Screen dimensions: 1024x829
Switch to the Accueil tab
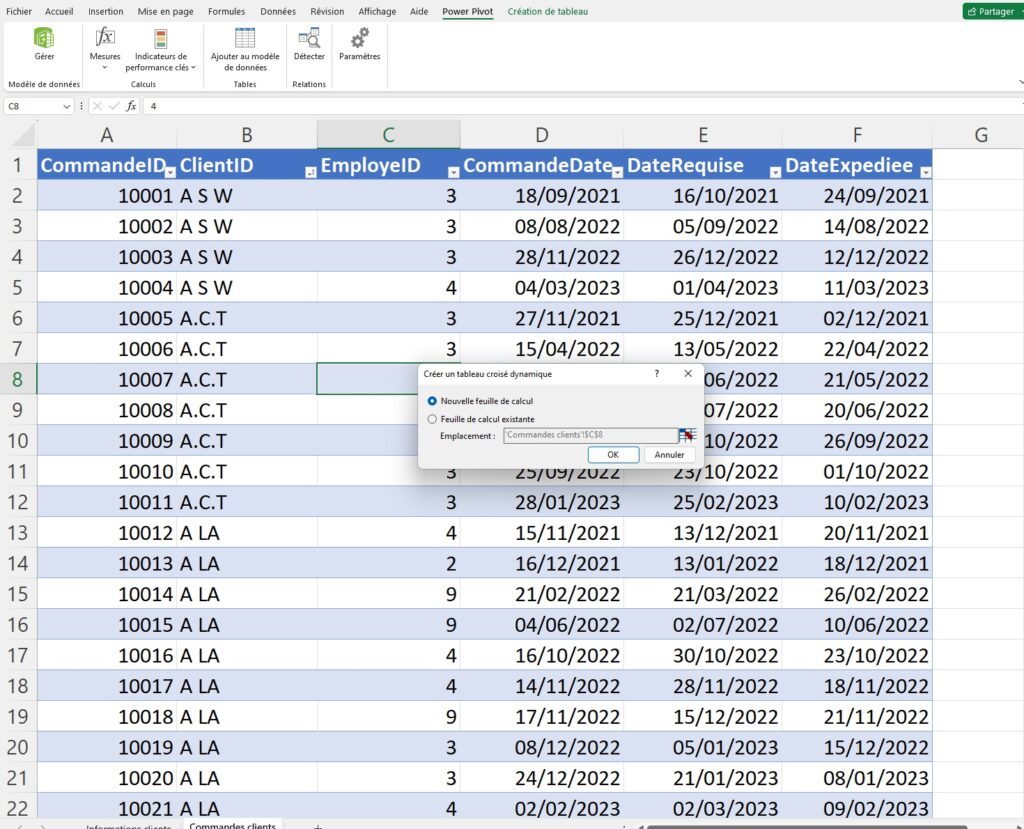pos(59,11)
